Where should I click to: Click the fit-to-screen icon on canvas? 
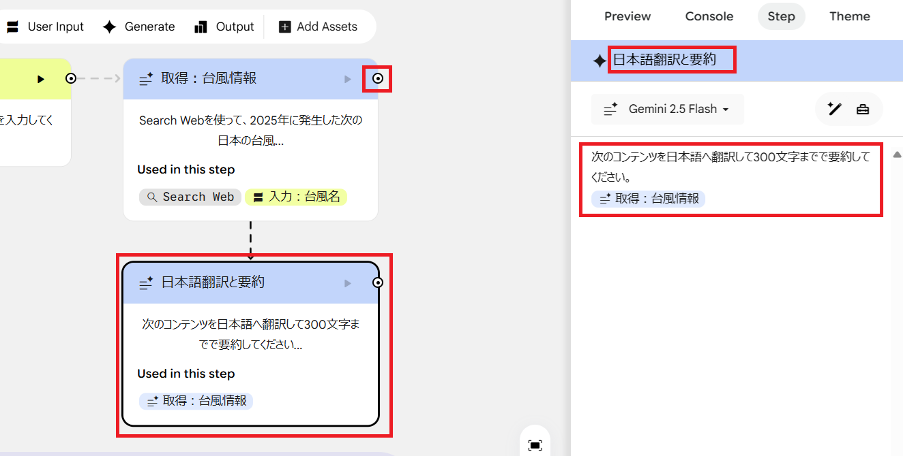pyautogui.click(x=535, y=444)
